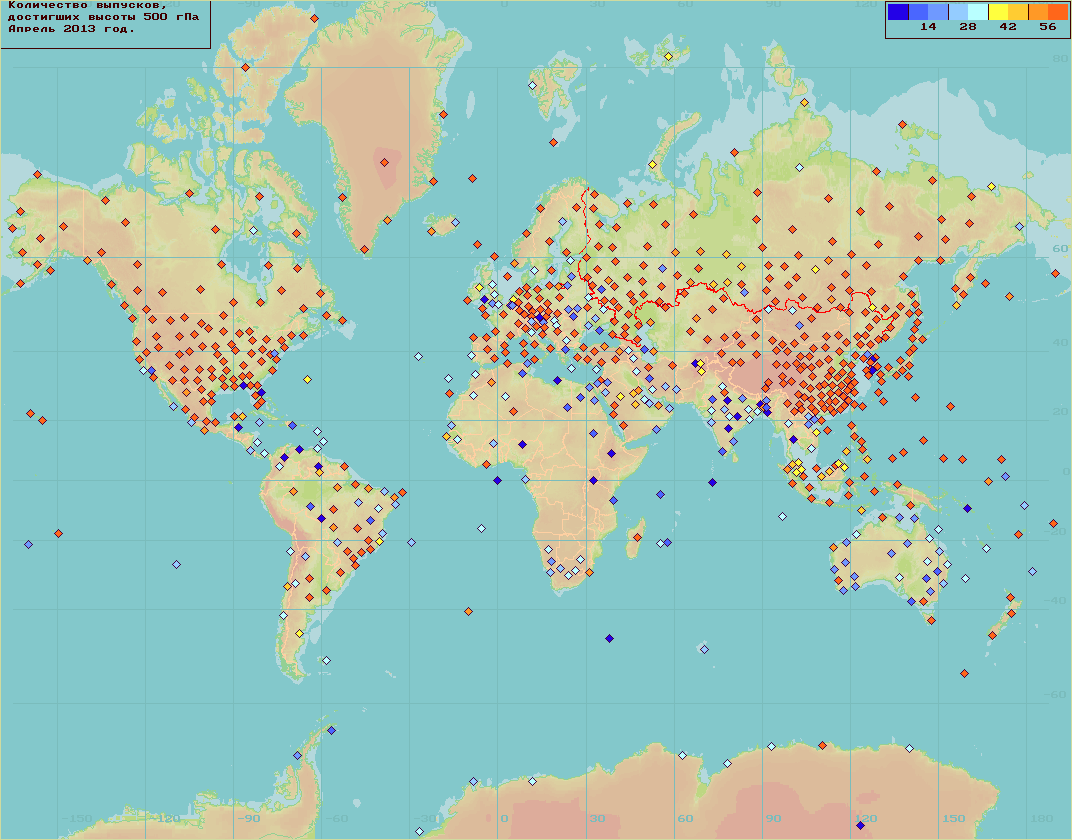1072x840 pixels.
Task: Click the yellow marker on Franz Josef Land
Action: pyautogui.click(x=668, y=56)
